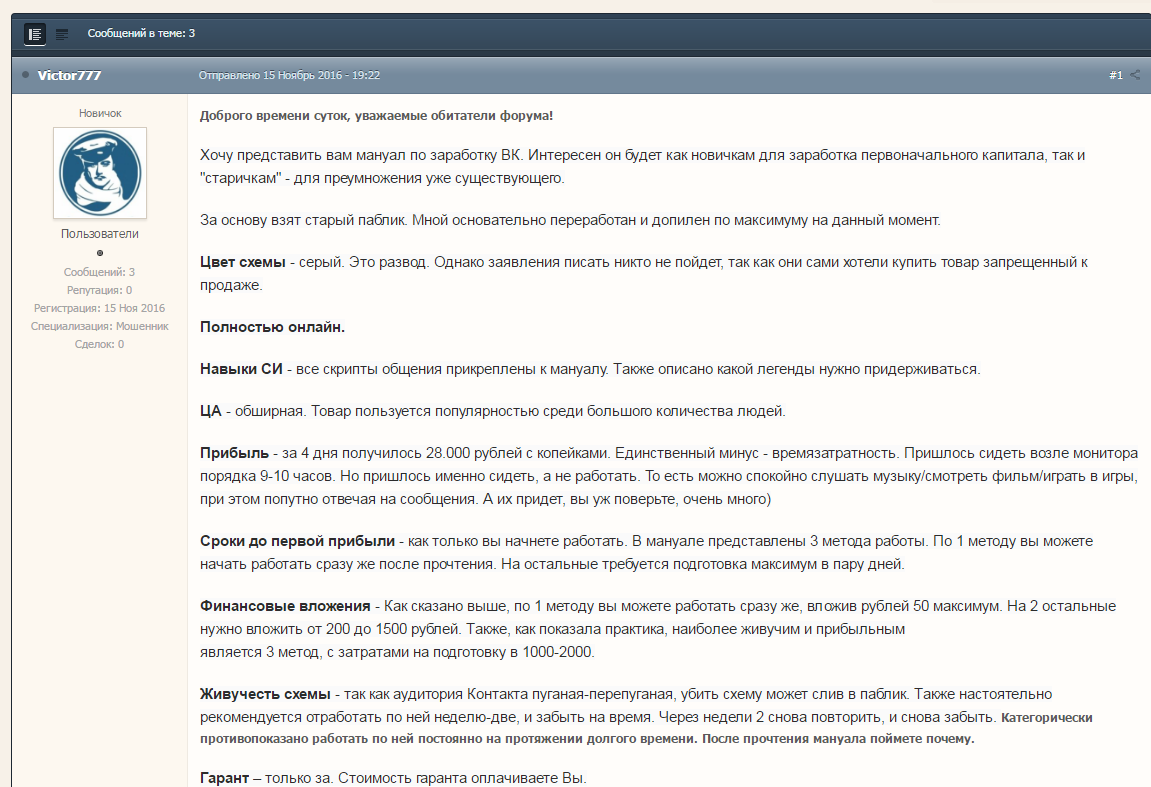The image size is (1151, 787).
Task: Switch to outline topic view icon
Action: coord(62,34)
